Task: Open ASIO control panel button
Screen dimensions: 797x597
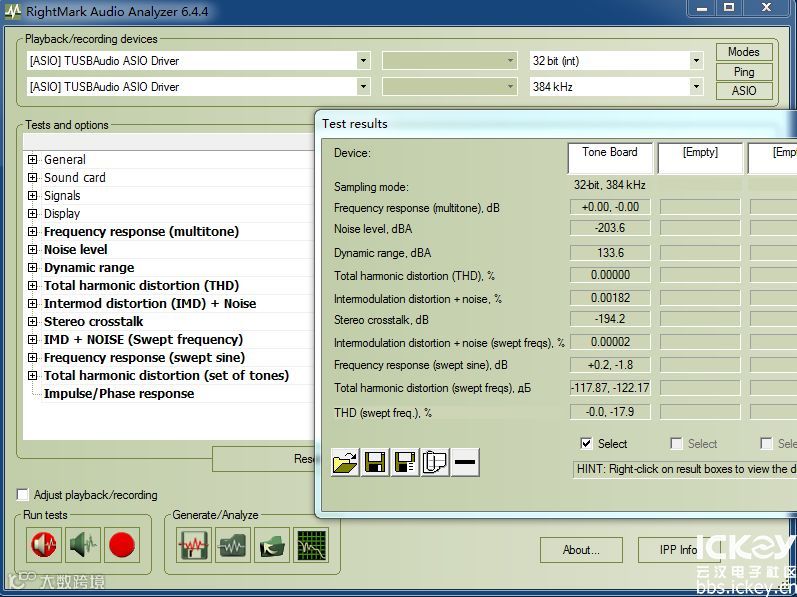Action: point(744,91)
